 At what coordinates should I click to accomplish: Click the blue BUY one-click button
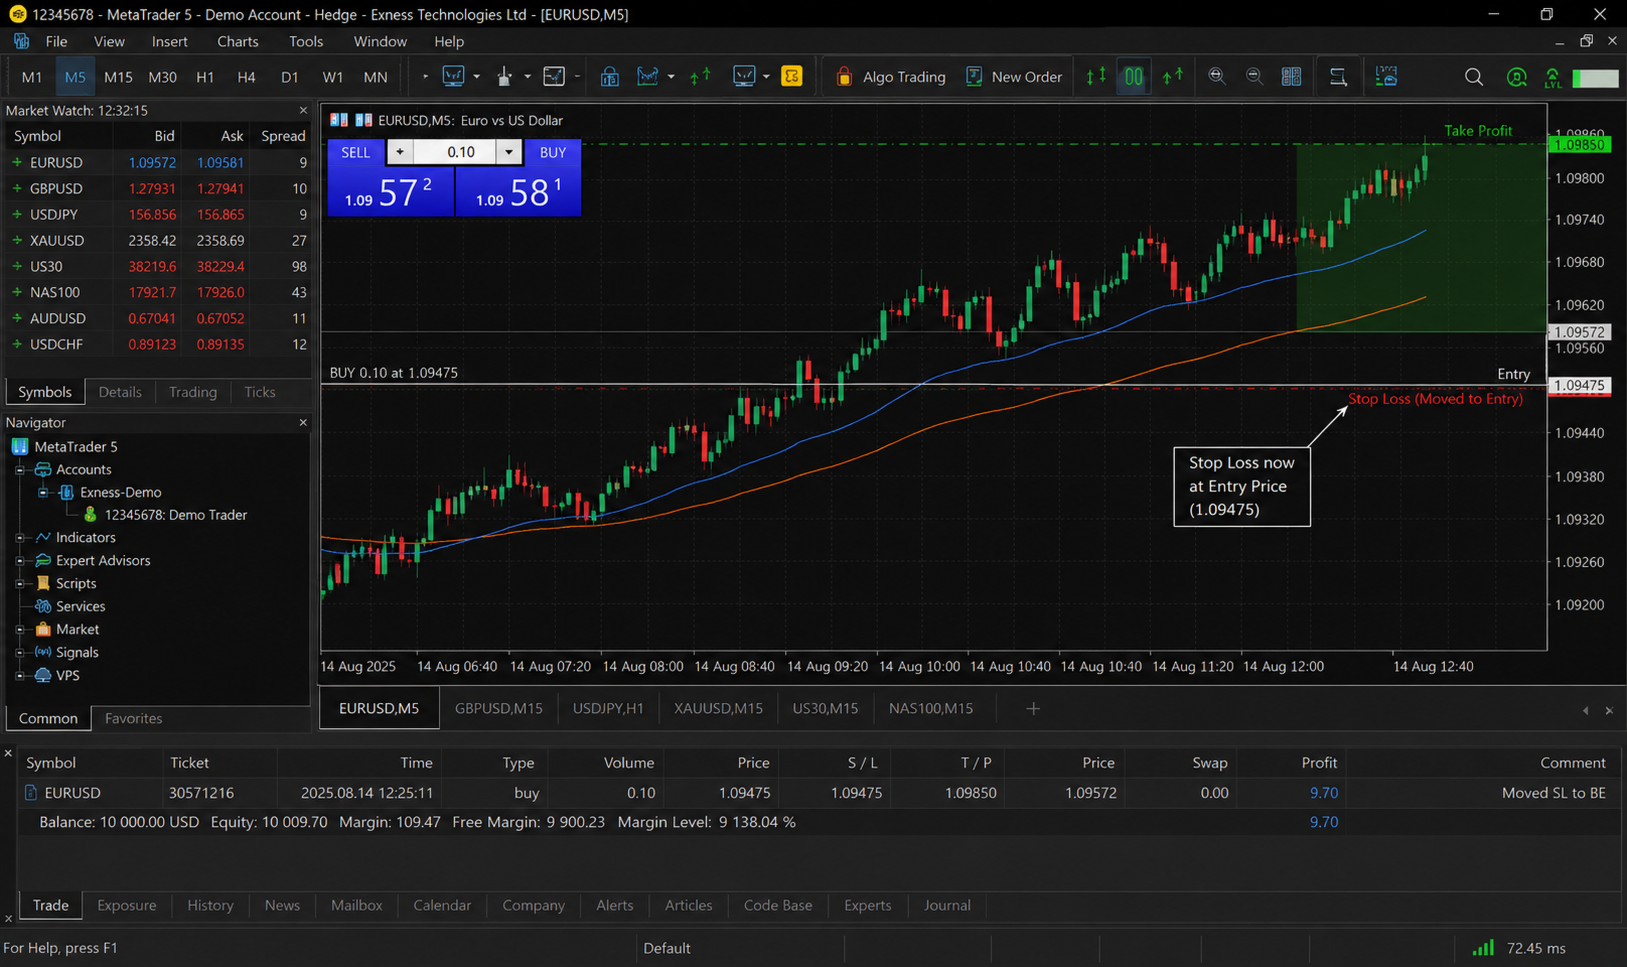[518, 177]
